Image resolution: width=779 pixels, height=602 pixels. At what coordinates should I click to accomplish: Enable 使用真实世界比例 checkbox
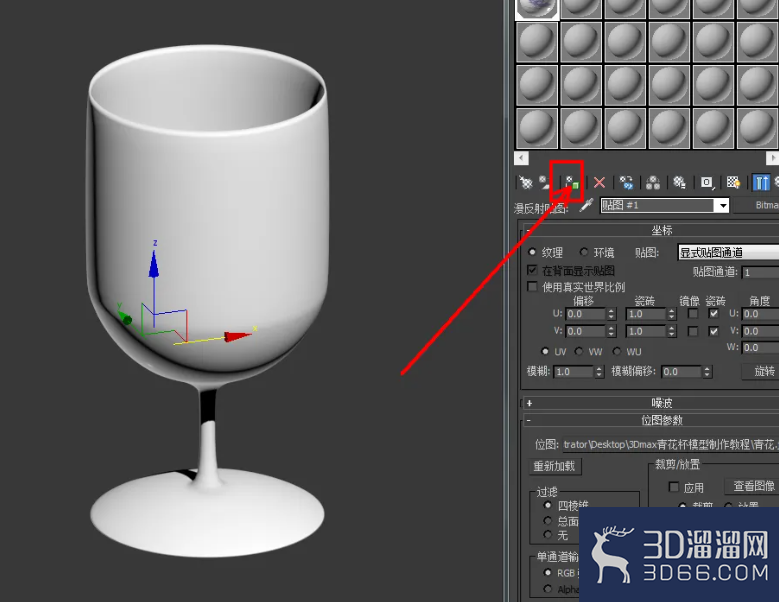532,287
